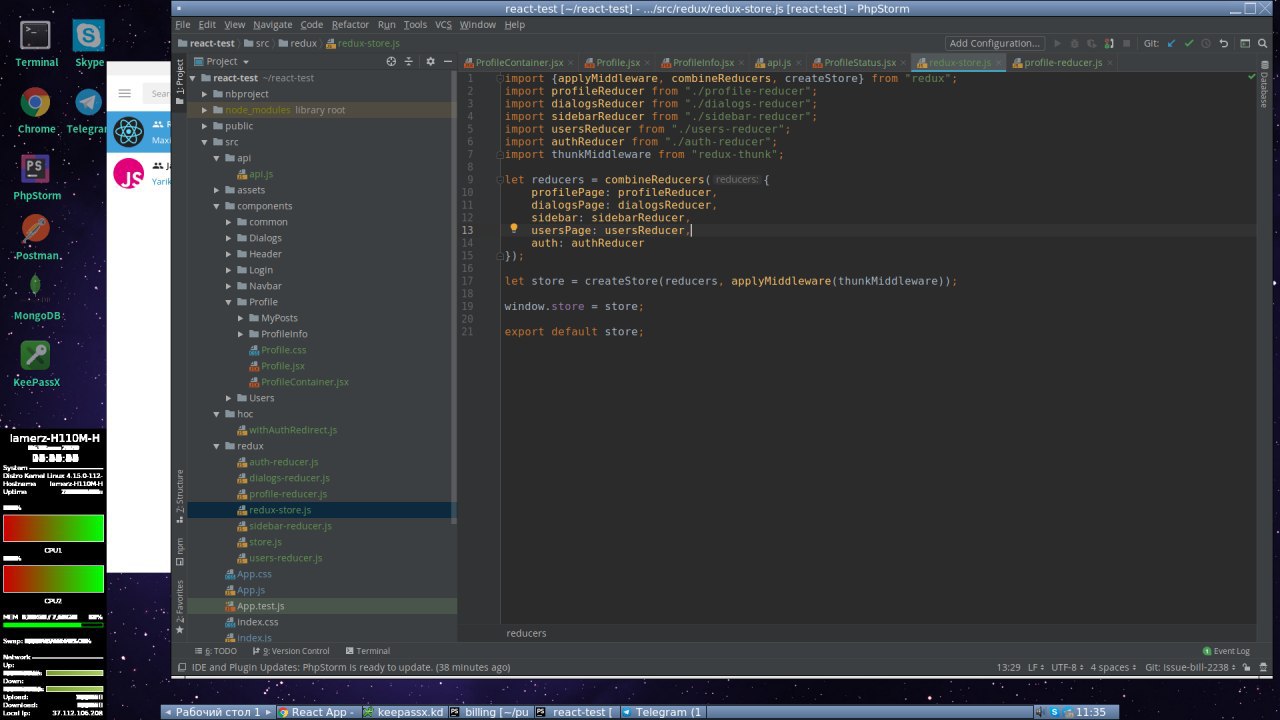Open users-reducer.js in the project tree

pyautogui.click(x=285, y=558)
